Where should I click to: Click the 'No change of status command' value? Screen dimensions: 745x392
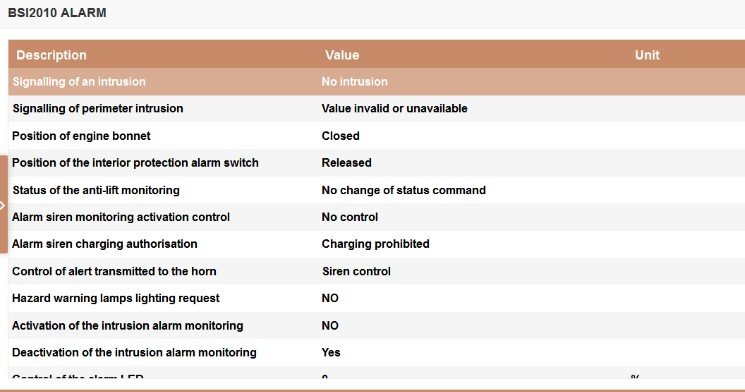(x=403, y=190)
